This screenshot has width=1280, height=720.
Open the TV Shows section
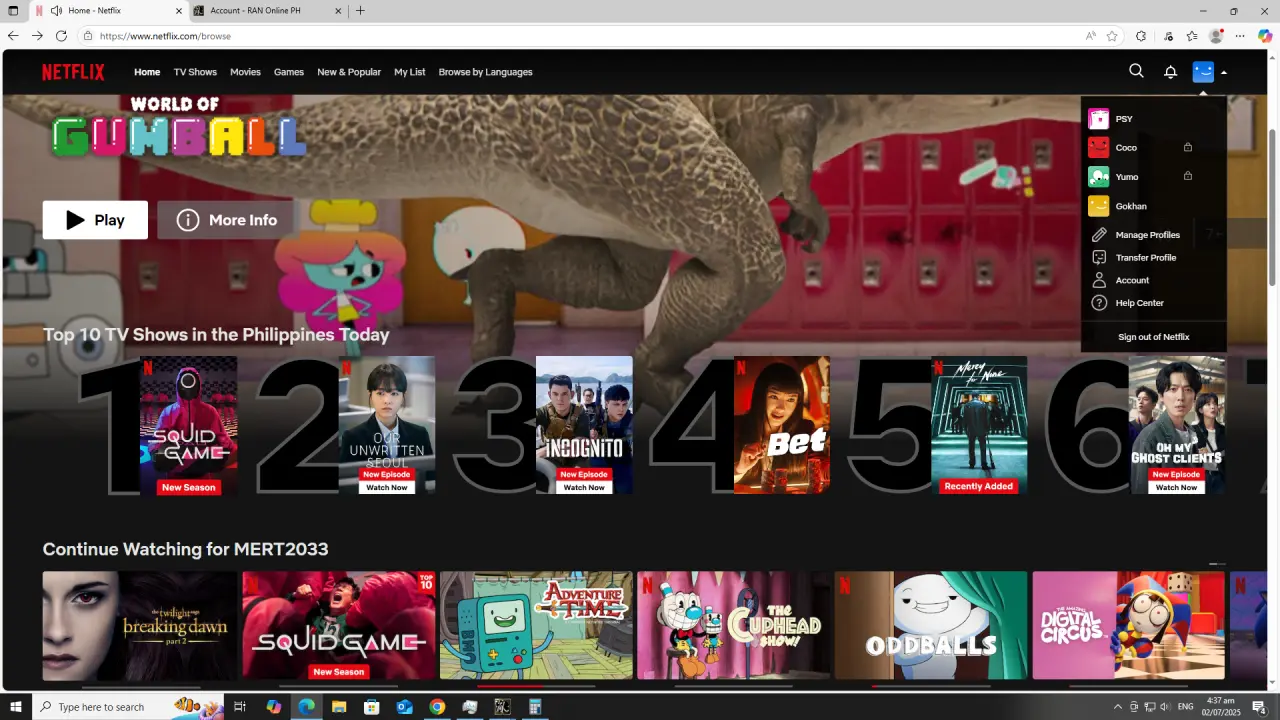tap(195, 72)
